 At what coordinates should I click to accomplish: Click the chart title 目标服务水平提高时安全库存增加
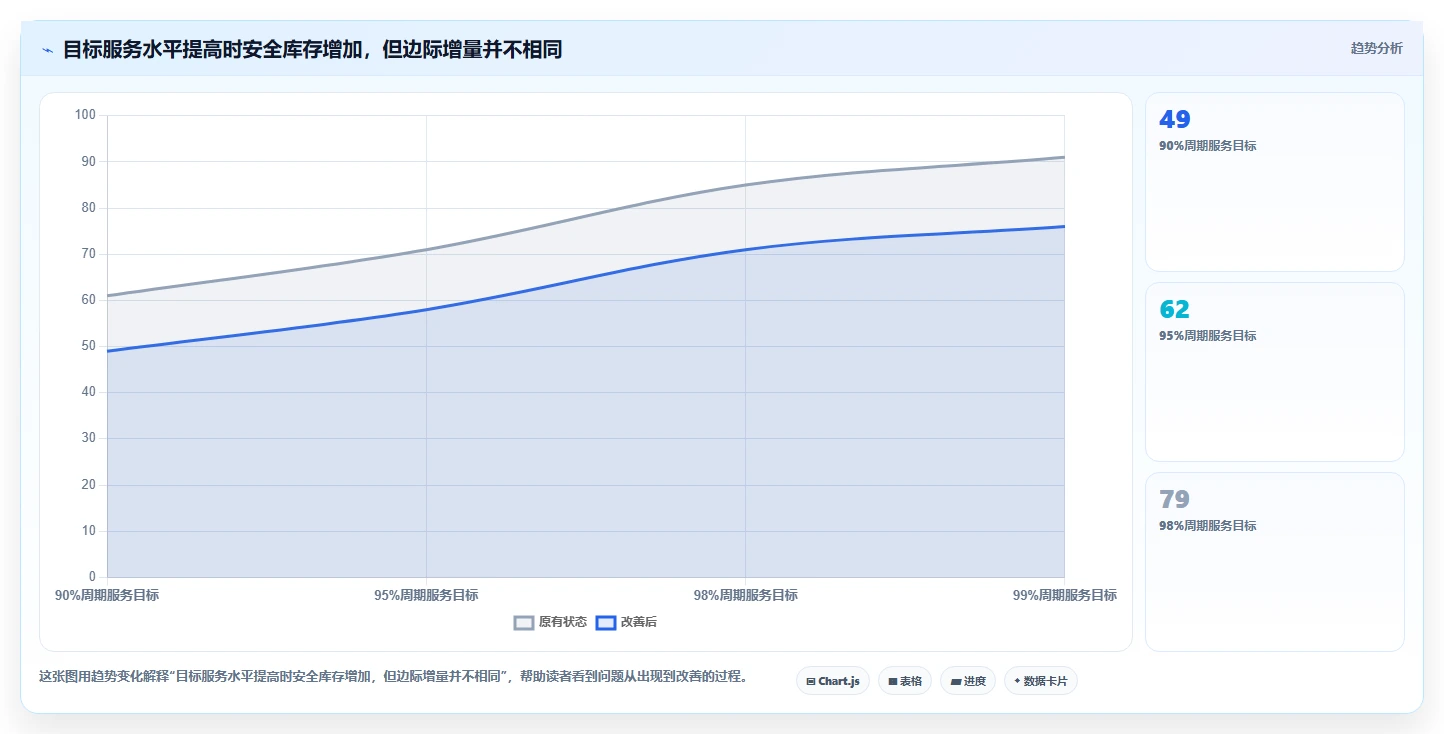(312, 49)
